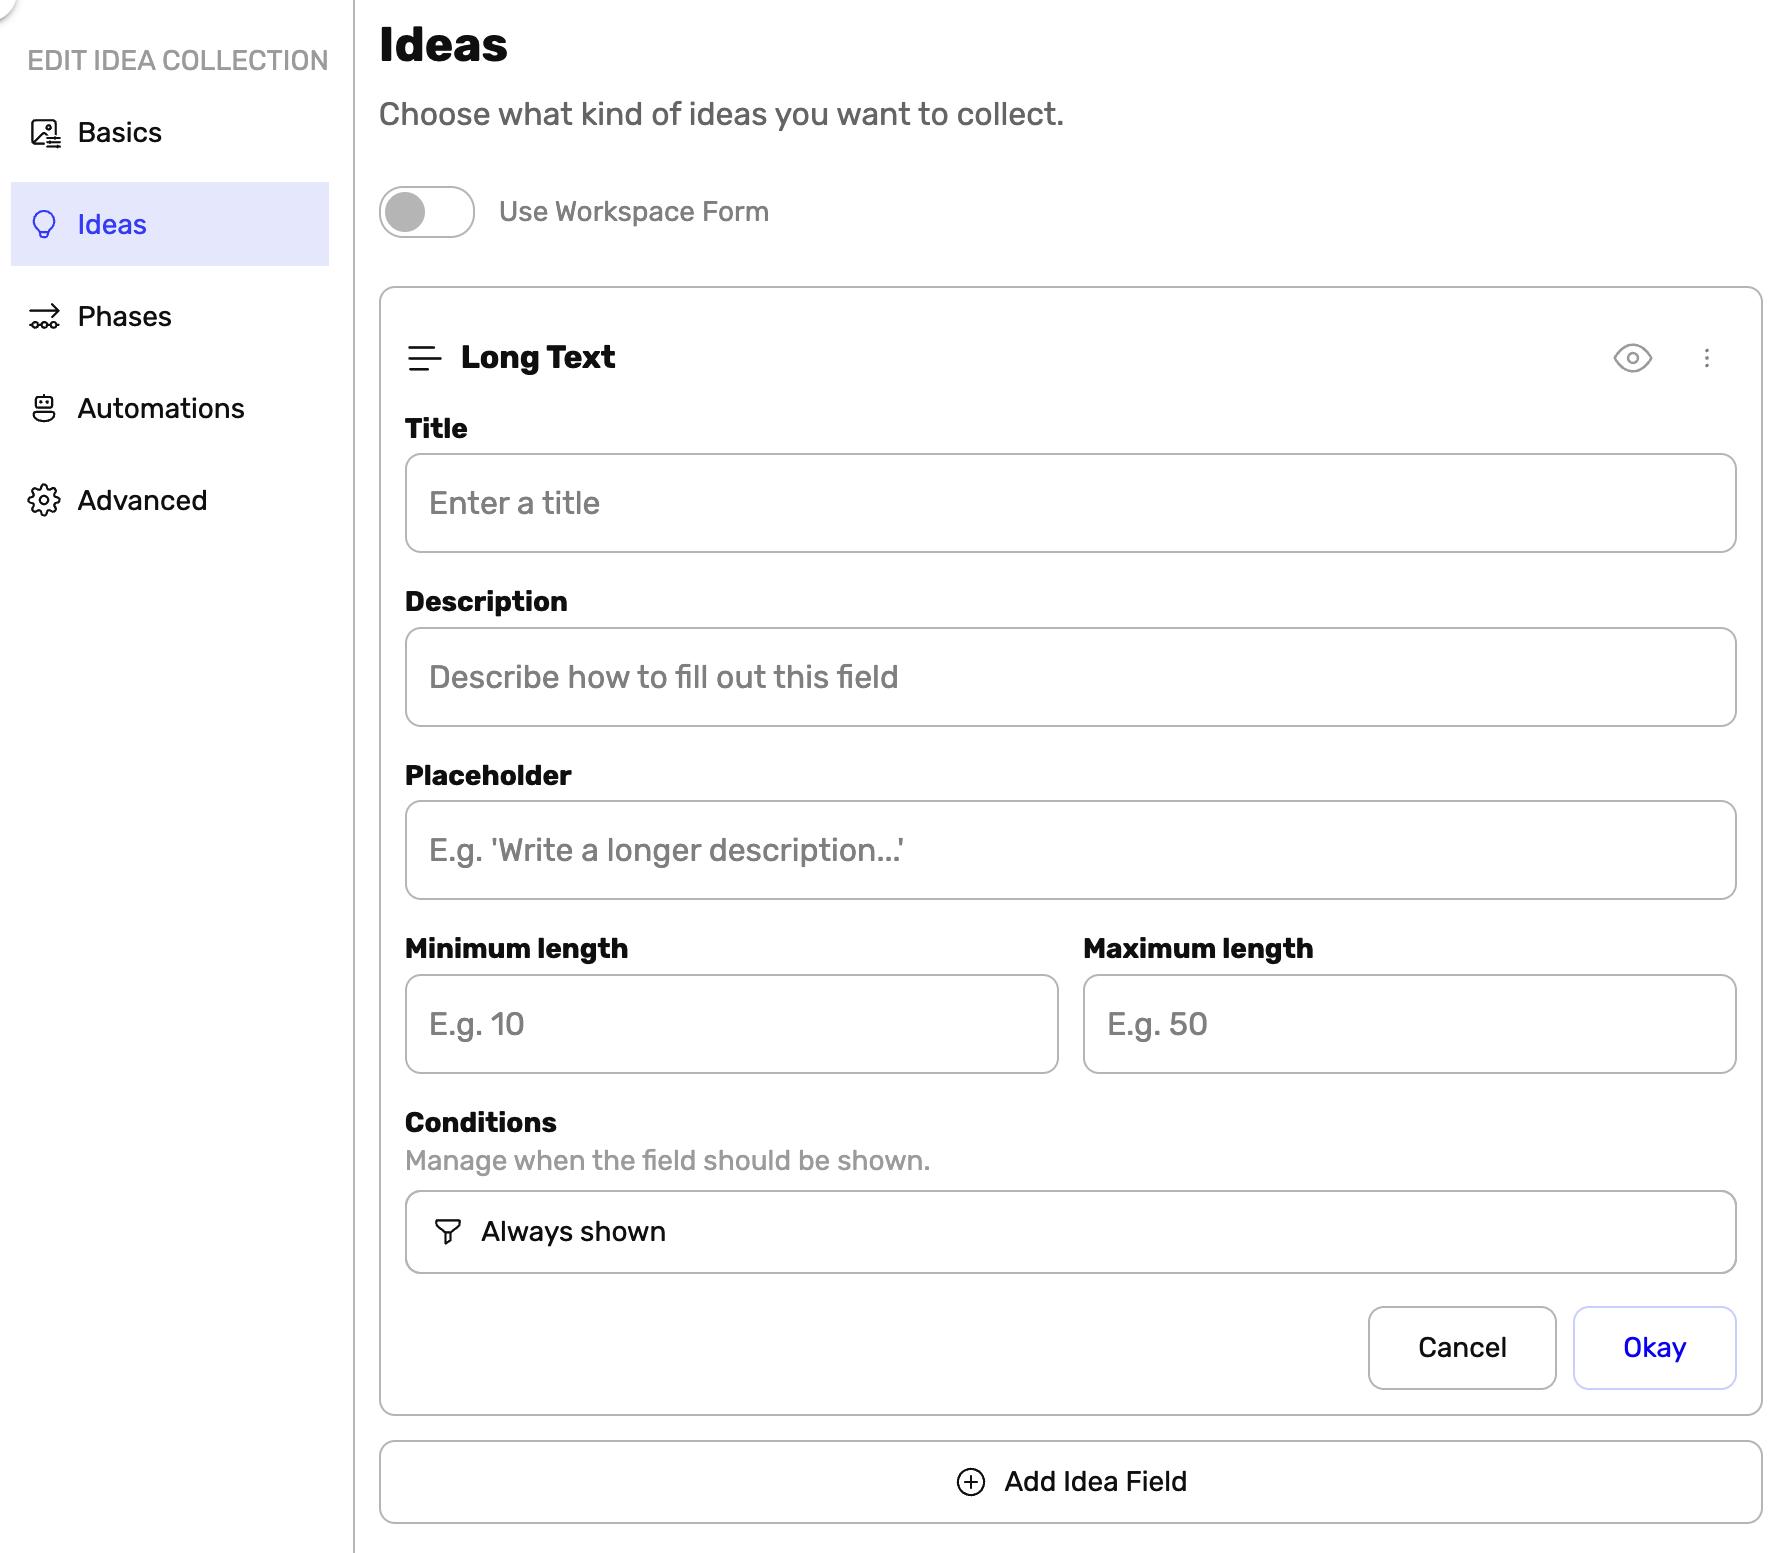Open the Always shown conditions selector

click(1070, 1232)
